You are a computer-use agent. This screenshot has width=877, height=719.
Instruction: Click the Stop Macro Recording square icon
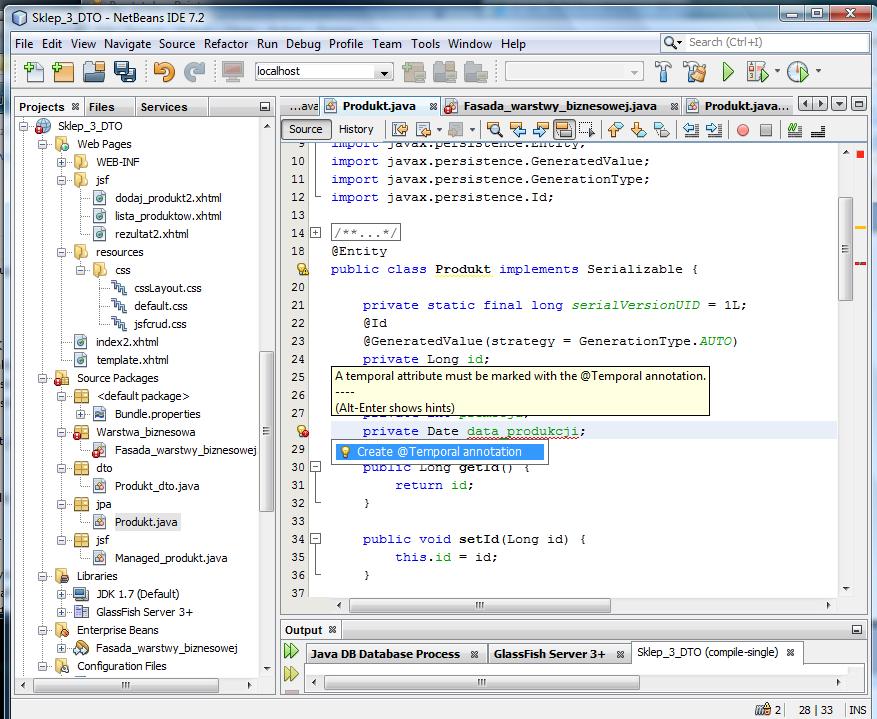click(766, 130)
